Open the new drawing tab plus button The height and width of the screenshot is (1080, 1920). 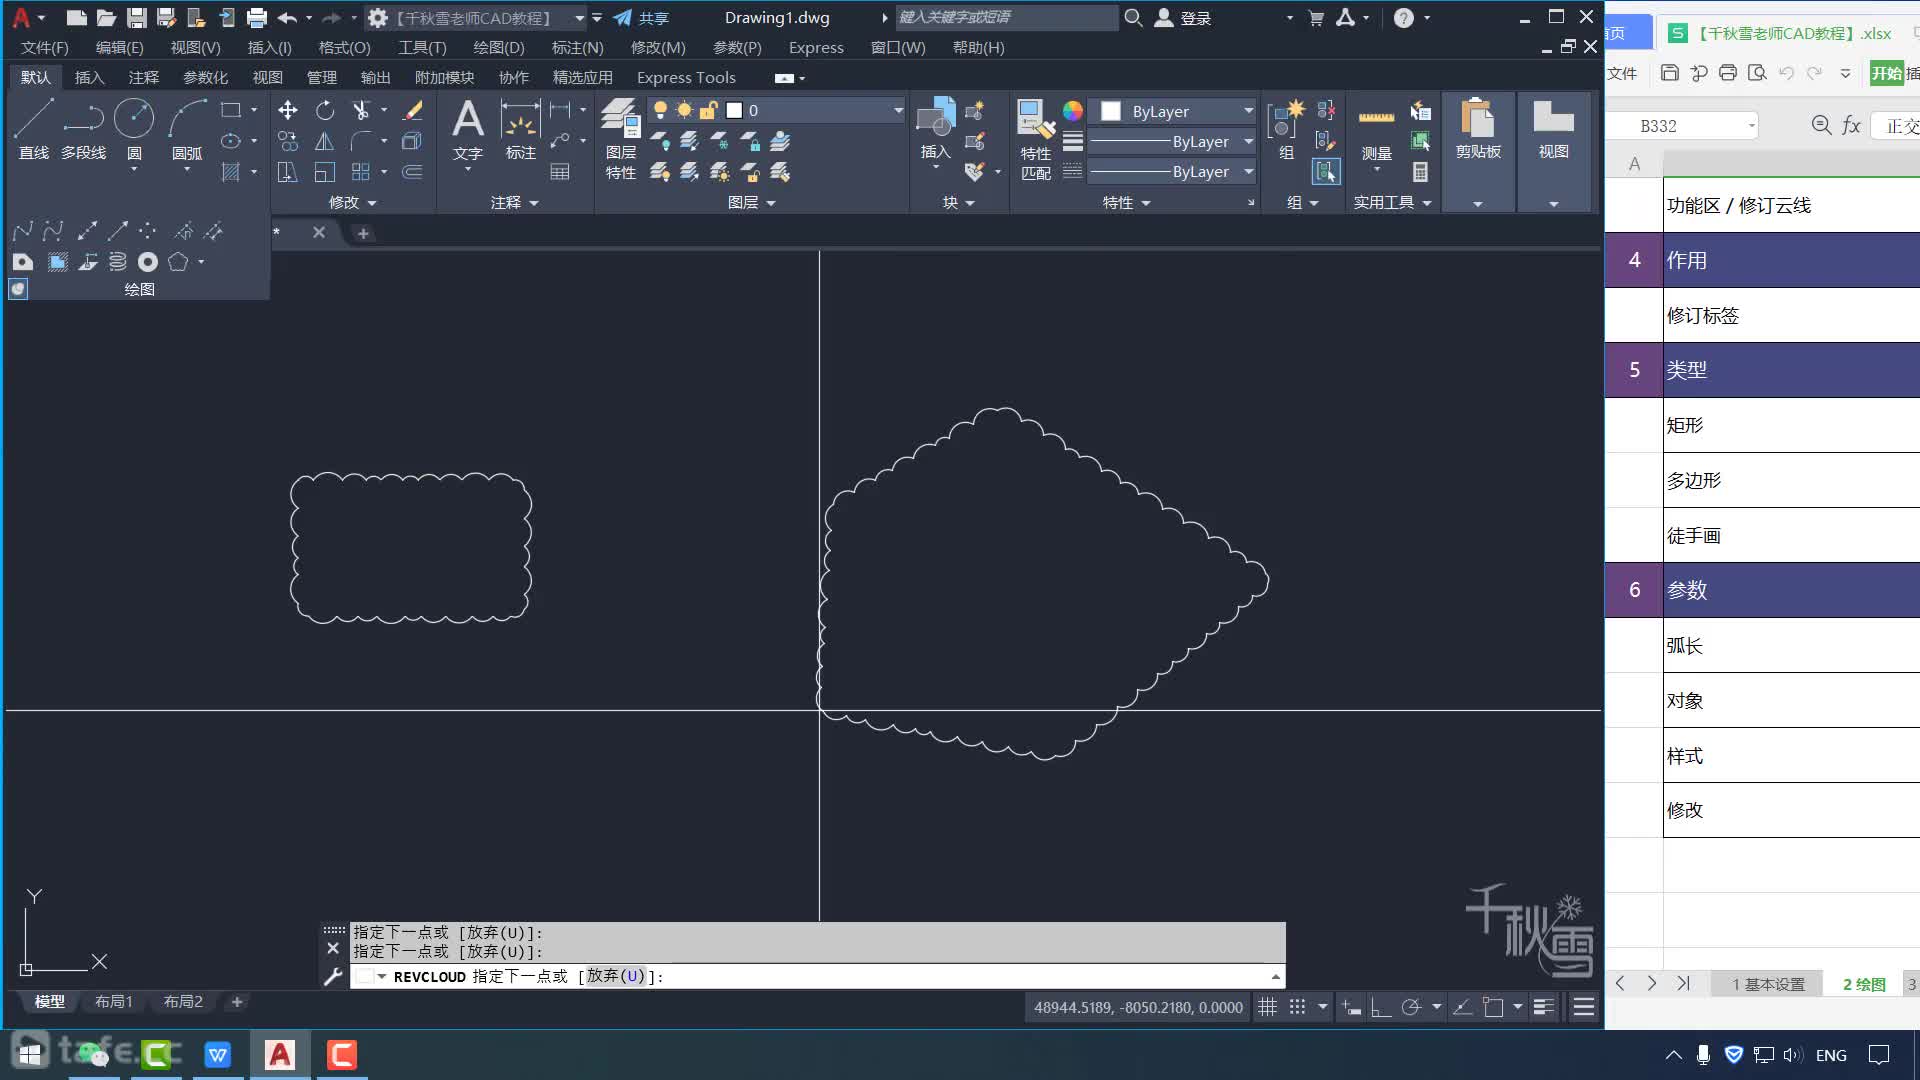click(x=363, y=233)
